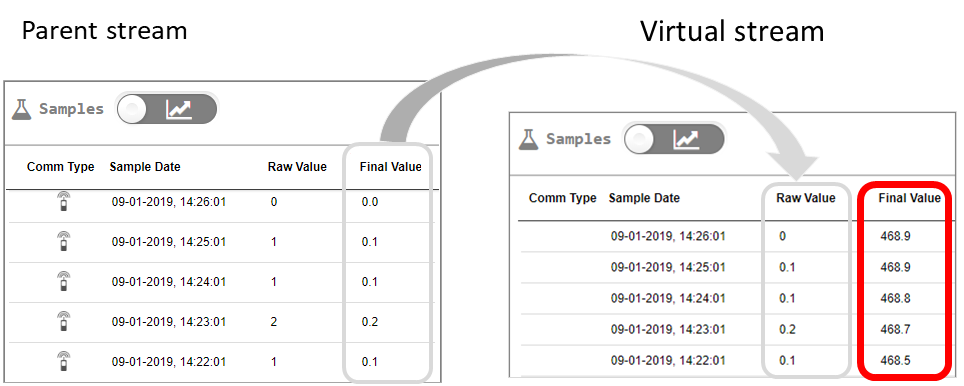The width and height of the screenshot is (964, 386).
Task: Click the chart icon on Virtual stream toggle
Action: point(686,140)
